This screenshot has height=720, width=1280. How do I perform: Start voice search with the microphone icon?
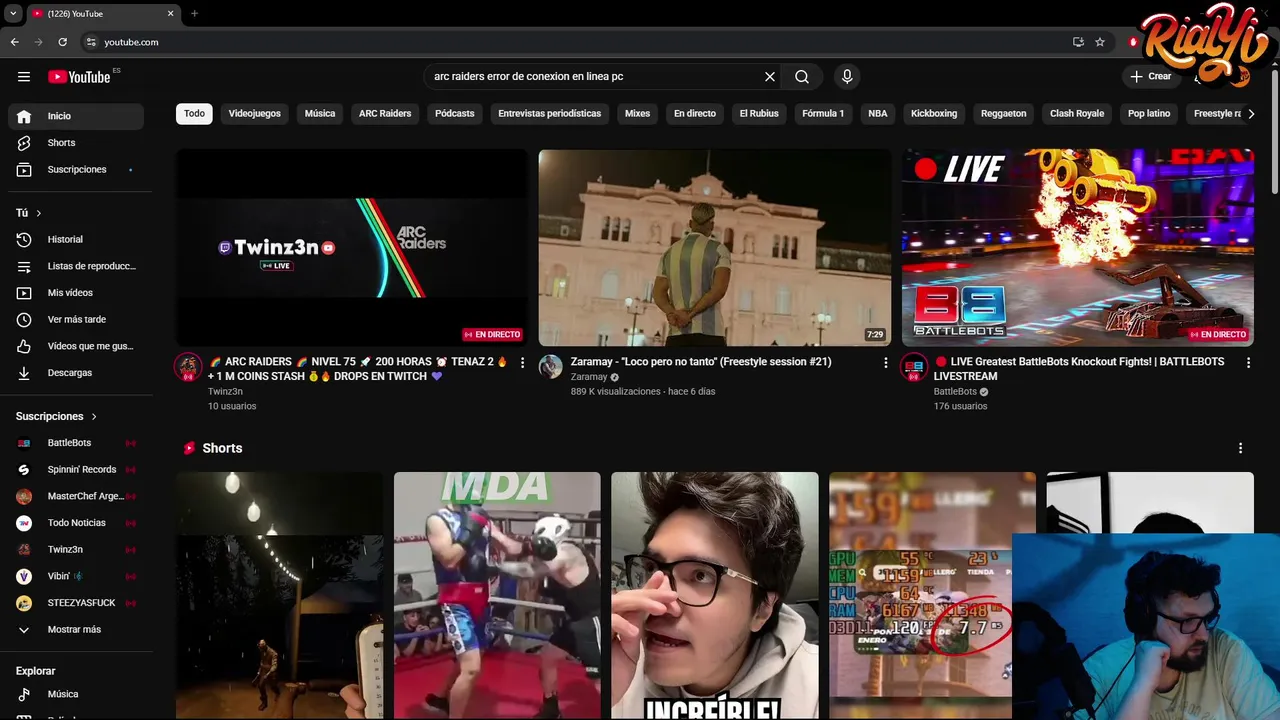coord(847,77)
